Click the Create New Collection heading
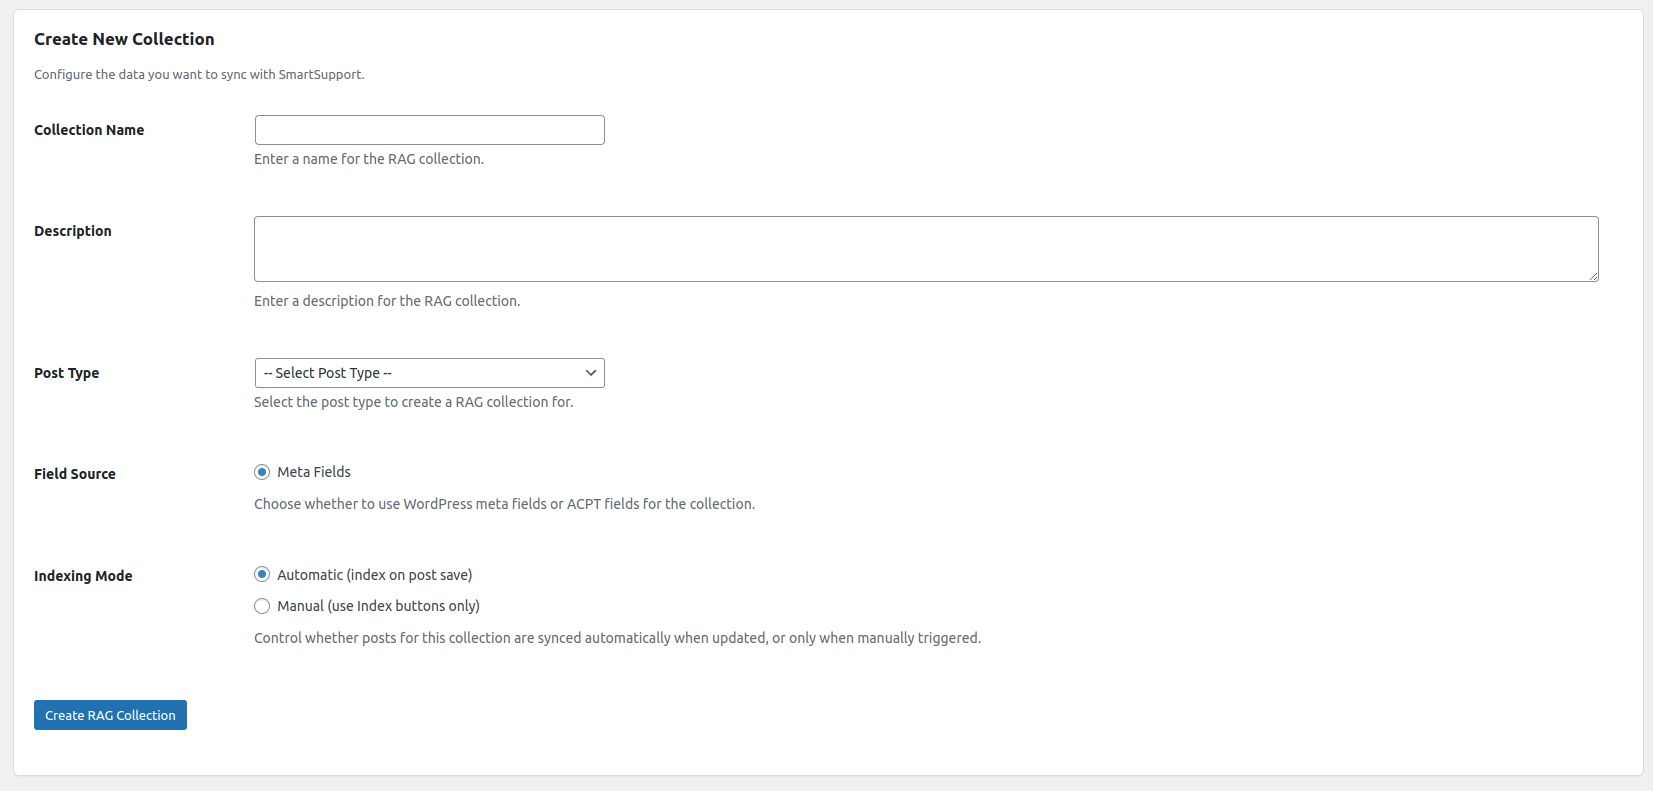Viewport: 1653px width, 791px height. pyautogui.click(x=124, y=39)
